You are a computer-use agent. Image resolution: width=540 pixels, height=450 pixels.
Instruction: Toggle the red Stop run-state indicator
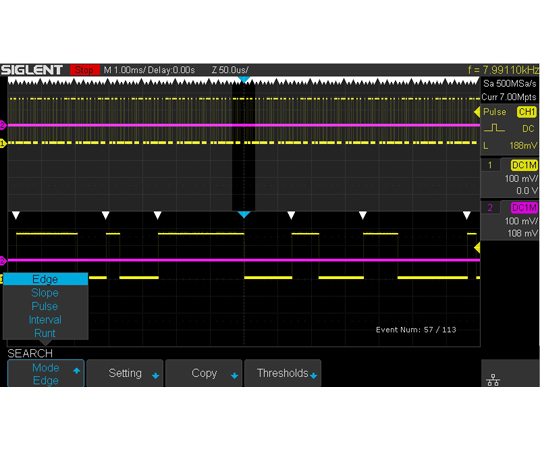(x=85, y=70)
